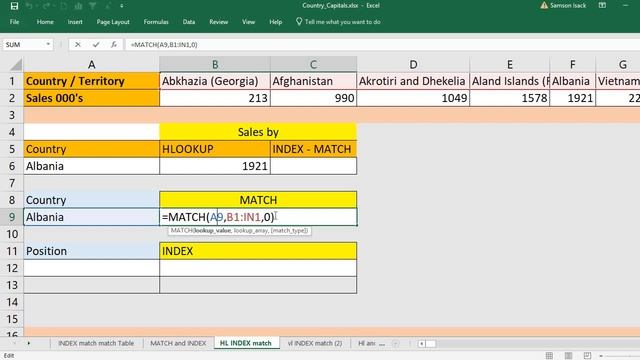The width and height of the screenshot is (640, 360).
Task: Open the Page Layout ribbon tab
Action: click(x=113, y=22)
